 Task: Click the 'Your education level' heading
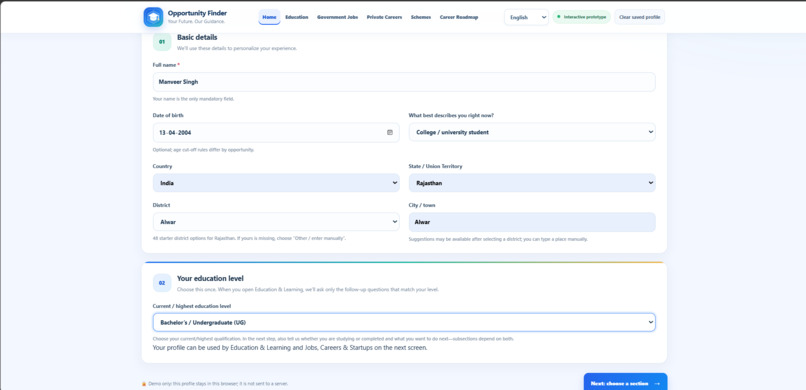pyautogui.click(x=210, y=278)
